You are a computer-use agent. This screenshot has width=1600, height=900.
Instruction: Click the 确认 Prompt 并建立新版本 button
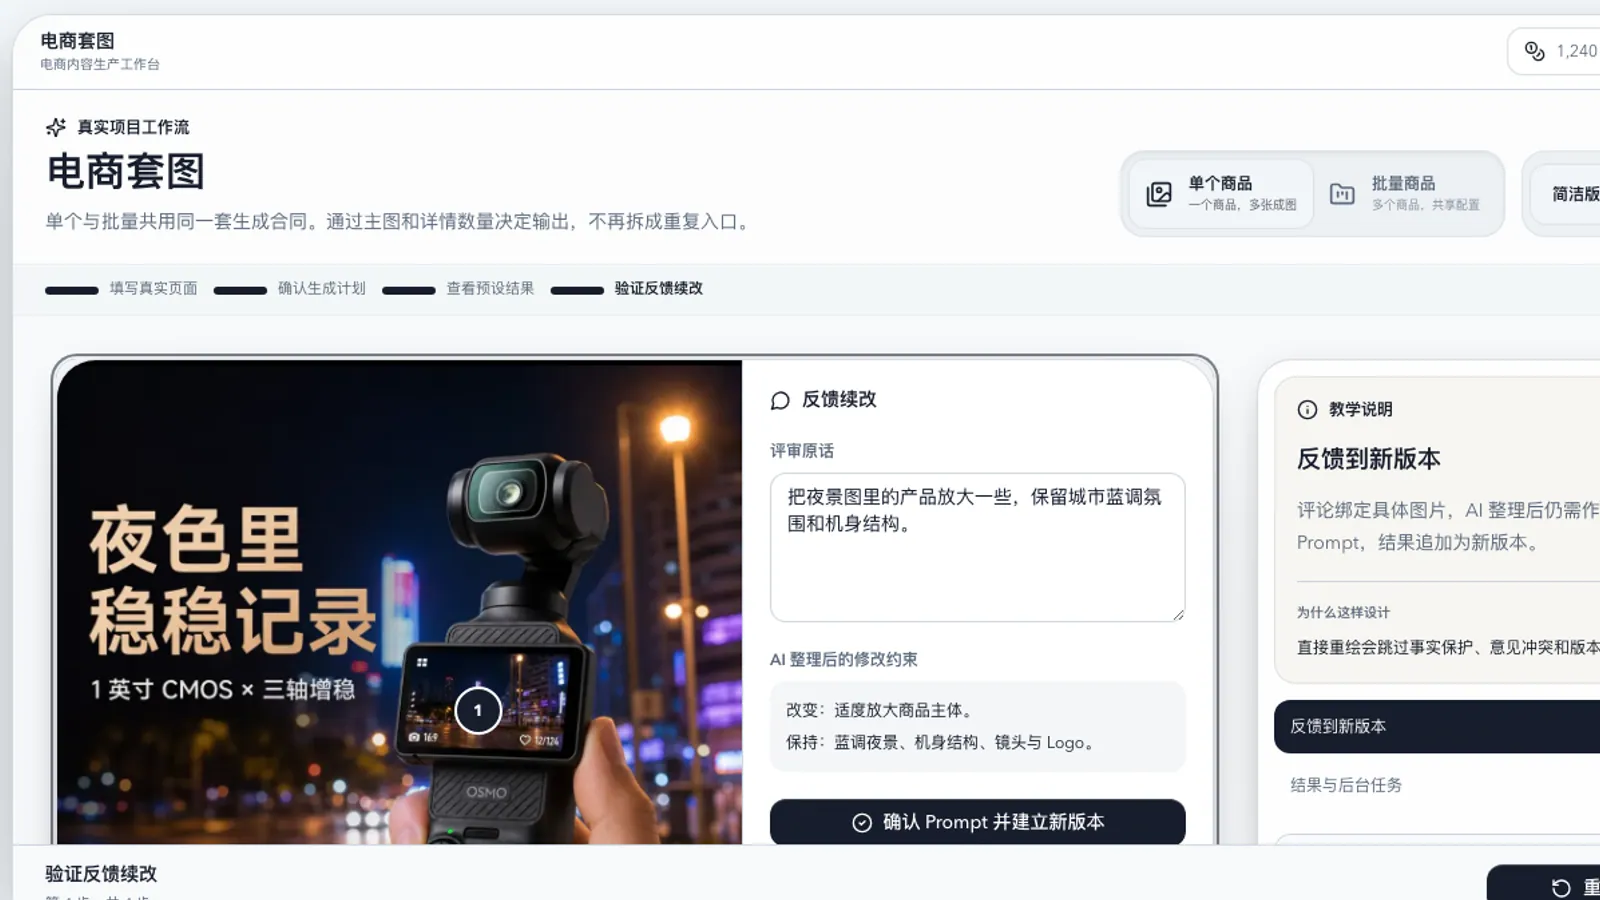coord(978,822)
